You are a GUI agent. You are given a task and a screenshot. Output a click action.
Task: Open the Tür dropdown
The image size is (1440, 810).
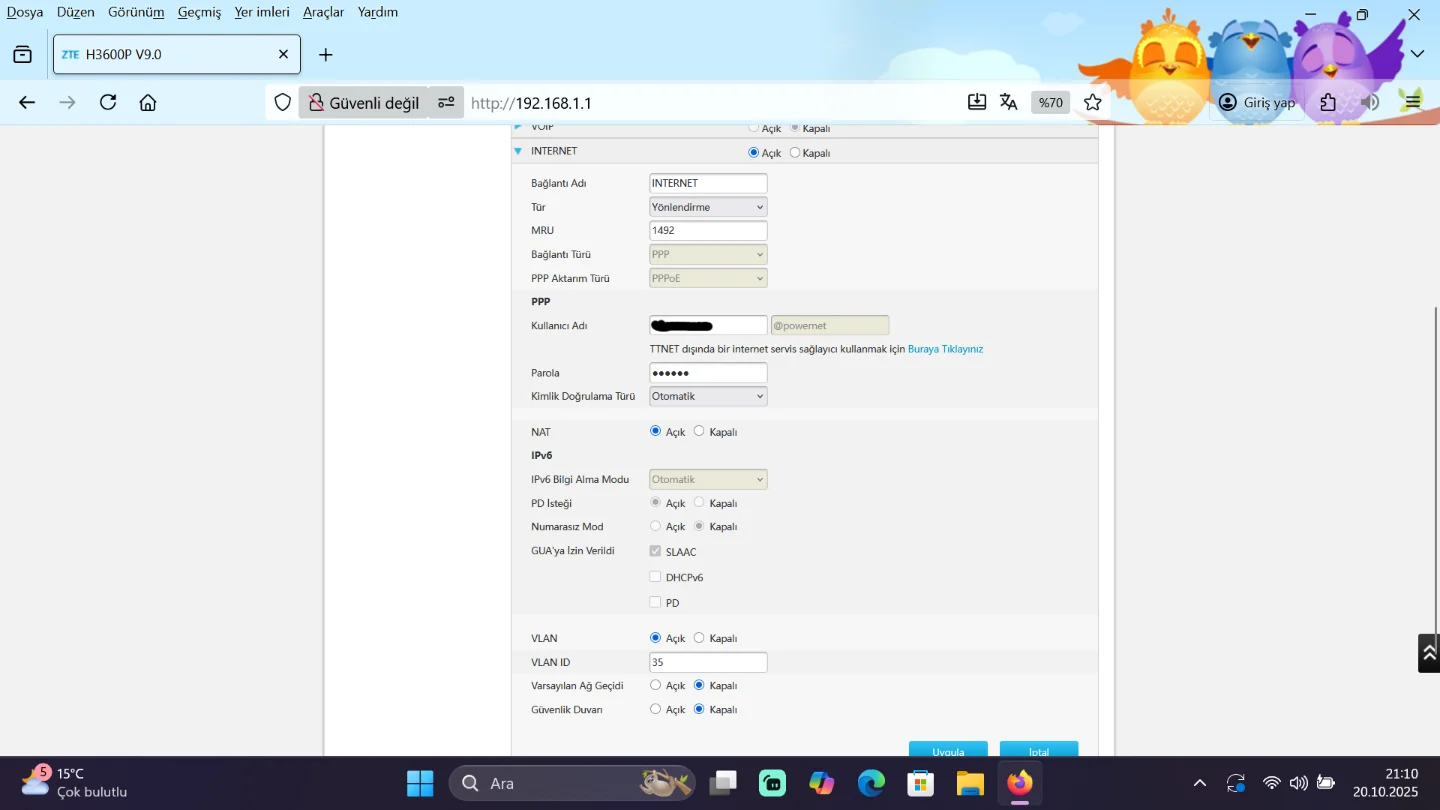pos(708,207)
